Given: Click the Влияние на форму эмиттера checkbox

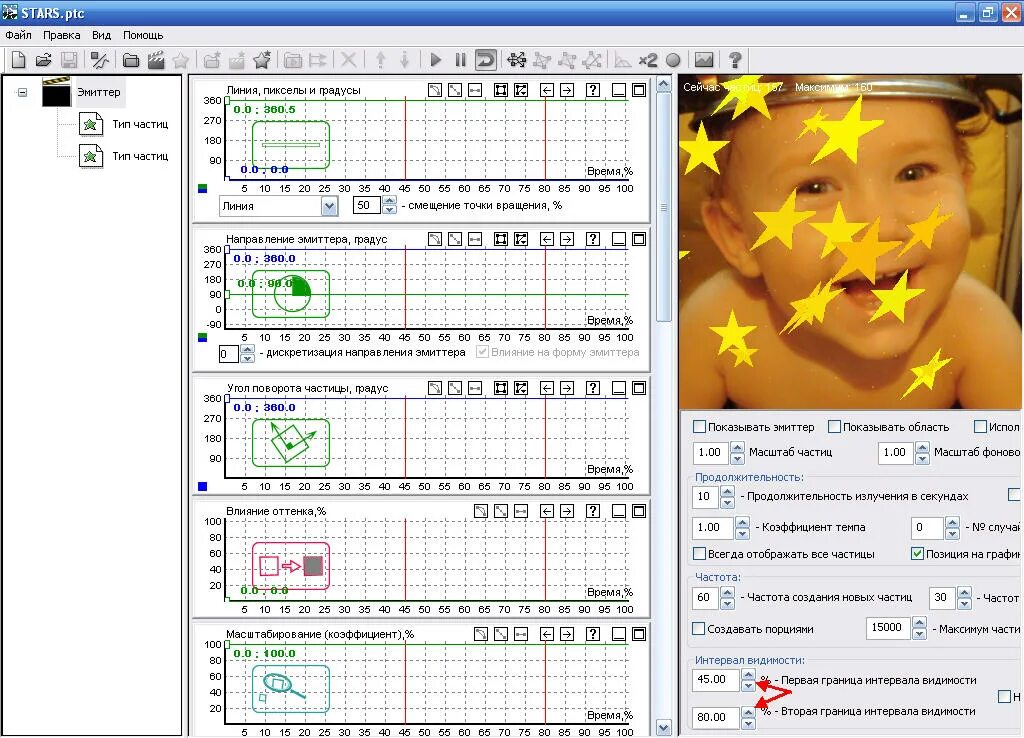Looking at the screenshot, I should [483, 352].
